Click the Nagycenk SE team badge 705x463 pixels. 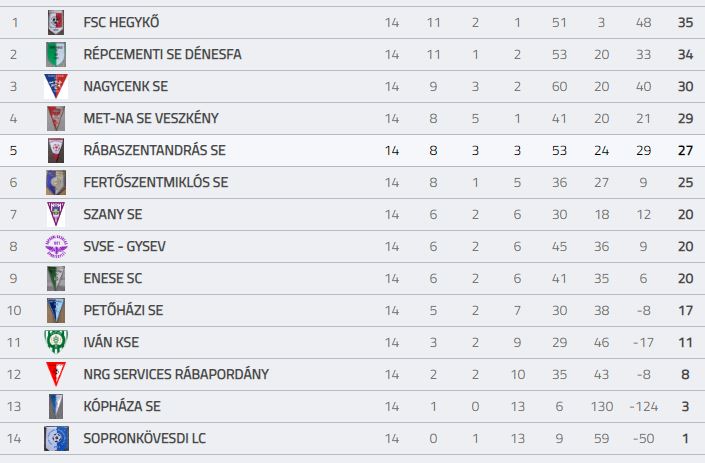coord(56,86)
